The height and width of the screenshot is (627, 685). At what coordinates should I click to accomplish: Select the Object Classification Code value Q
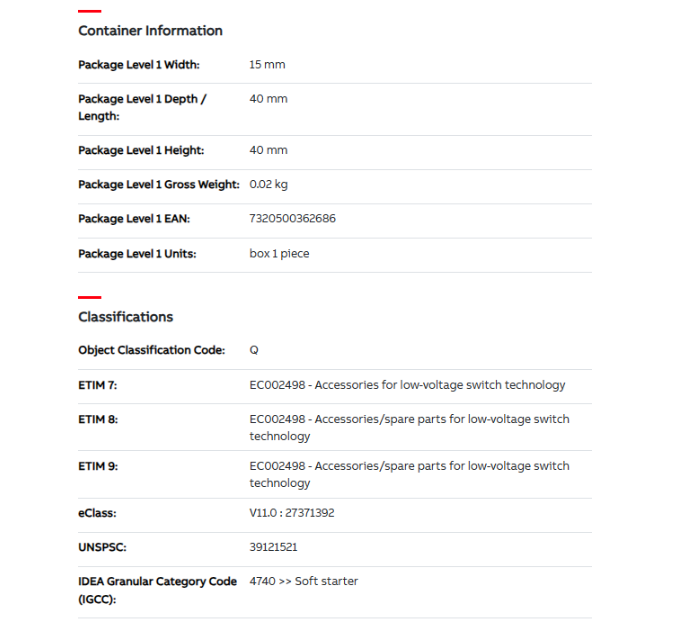point(254,351)
